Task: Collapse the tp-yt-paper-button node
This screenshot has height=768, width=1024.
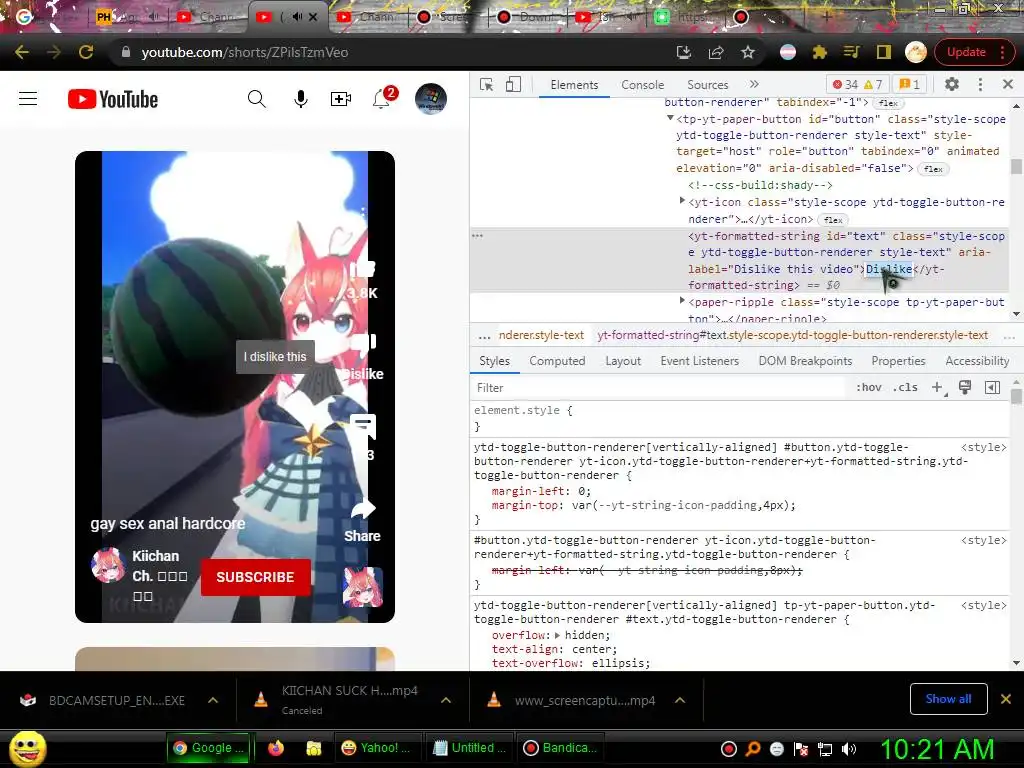Action: click(x=670, y=118)
